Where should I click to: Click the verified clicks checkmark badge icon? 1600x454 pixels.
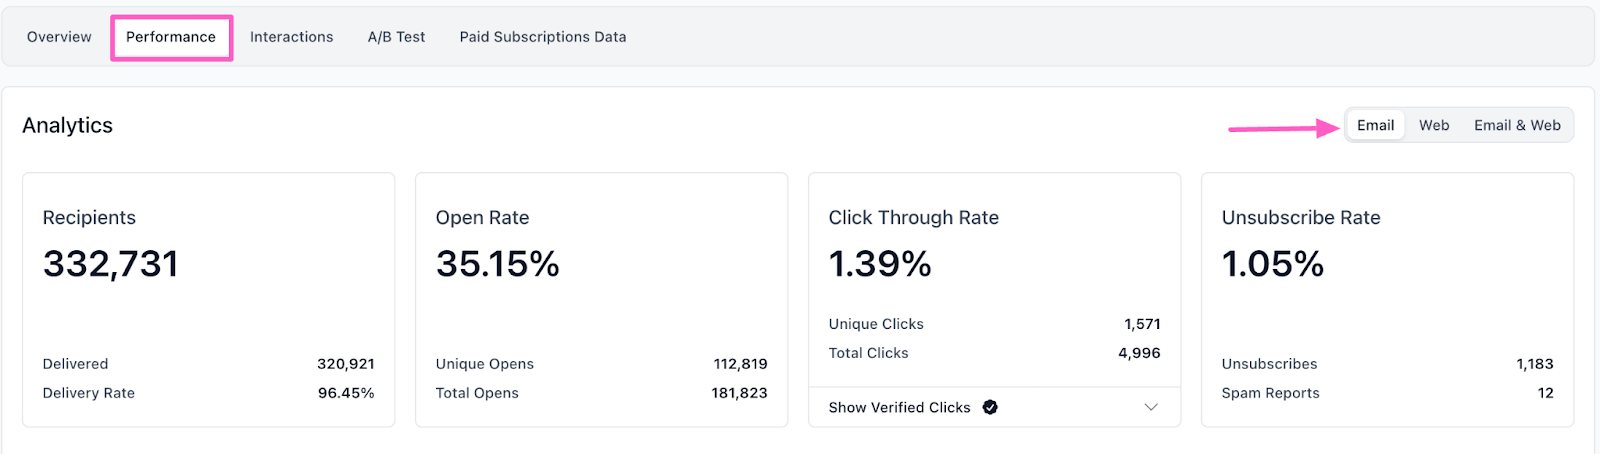(x=990, y=407)
